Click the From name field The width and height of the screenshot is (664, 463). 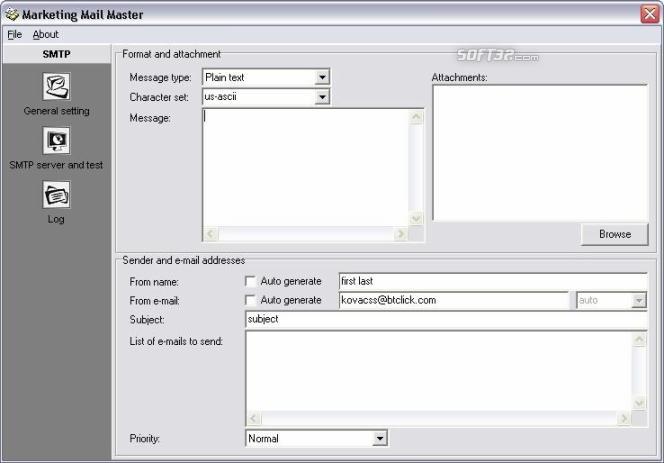493,281
